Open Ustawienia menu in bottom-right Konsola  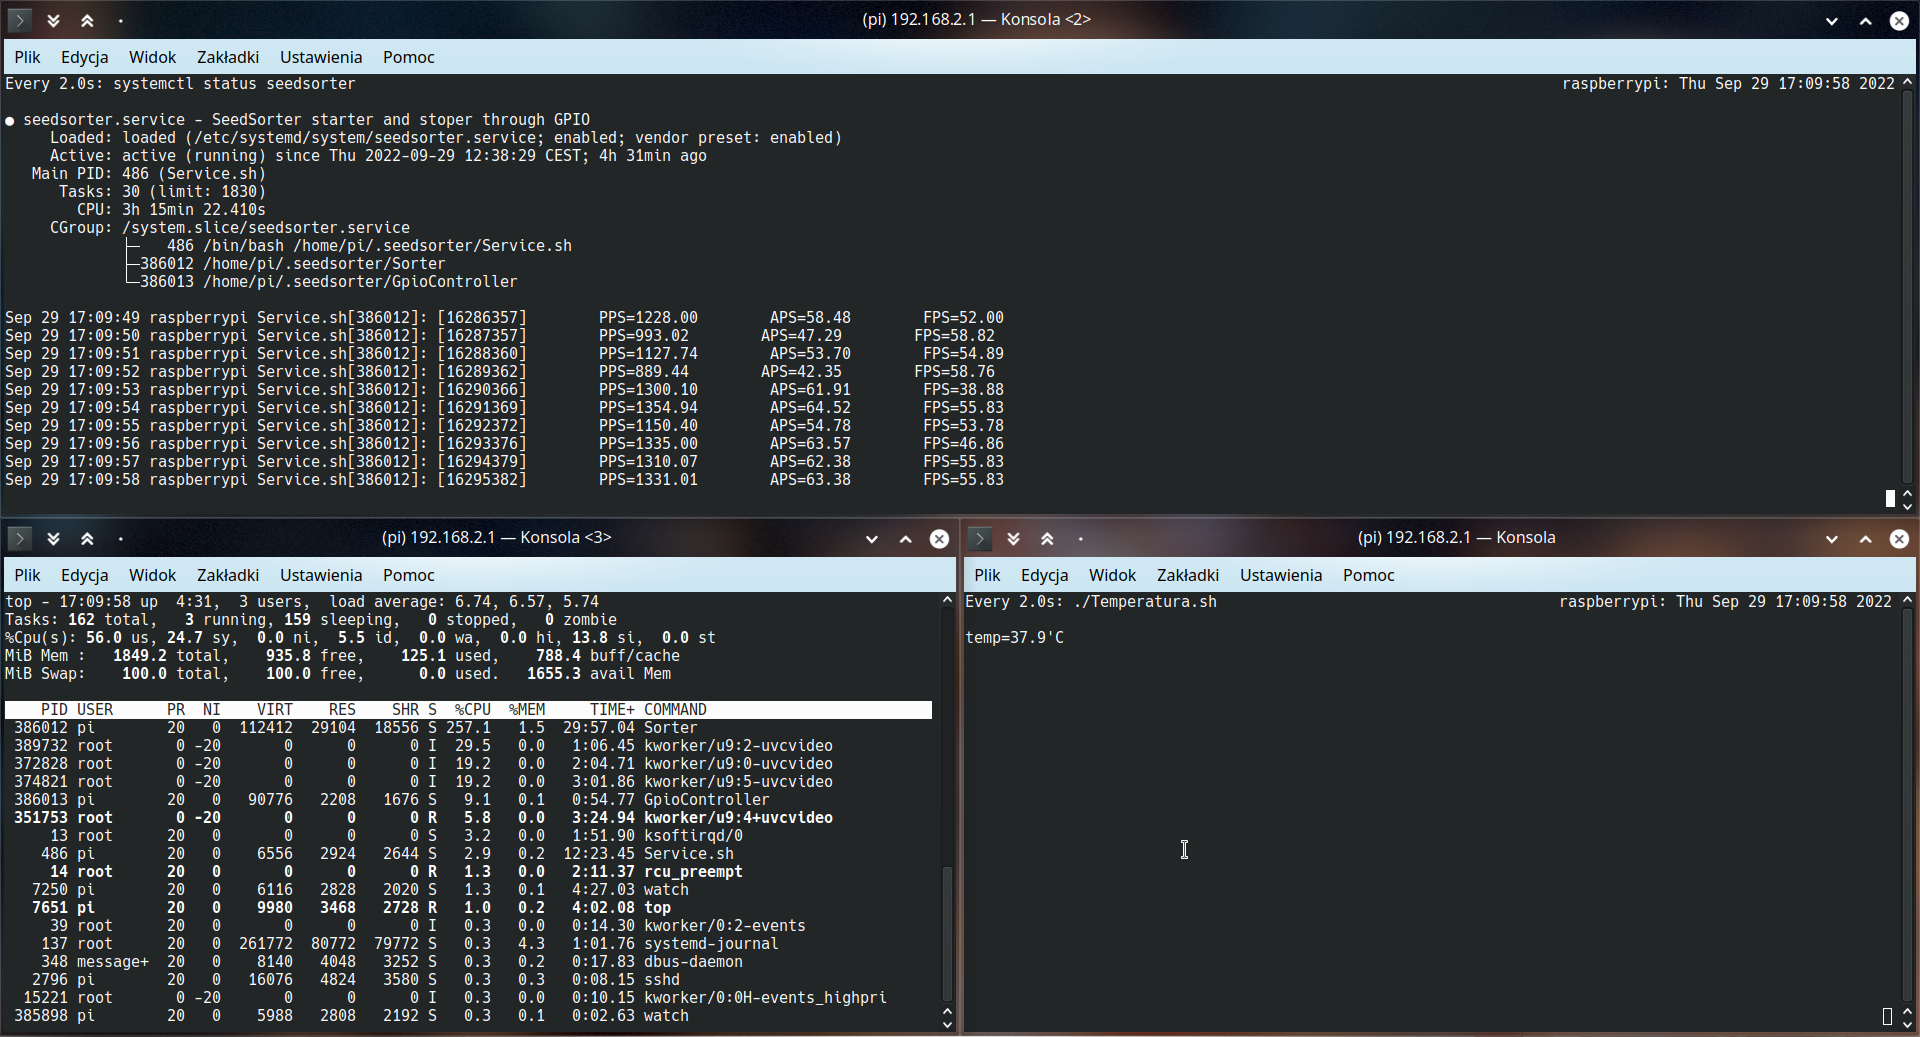tap(1281, 575)
